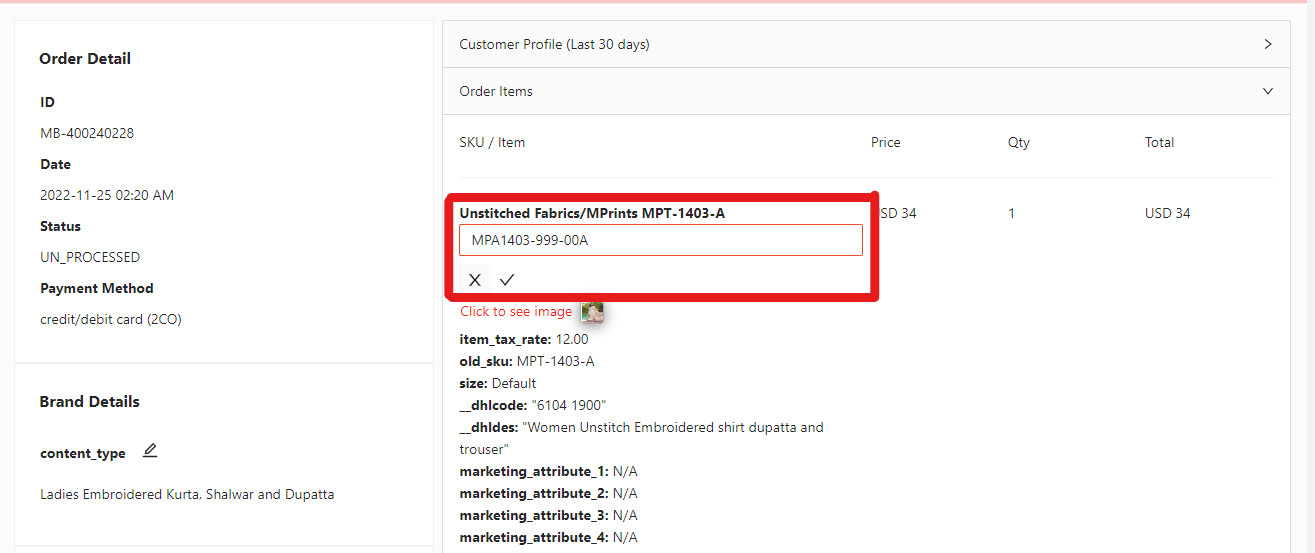The image size is (1315, 553).
Task: Confirm the SKU edit with checkmark icon
Action: [507, 280]
